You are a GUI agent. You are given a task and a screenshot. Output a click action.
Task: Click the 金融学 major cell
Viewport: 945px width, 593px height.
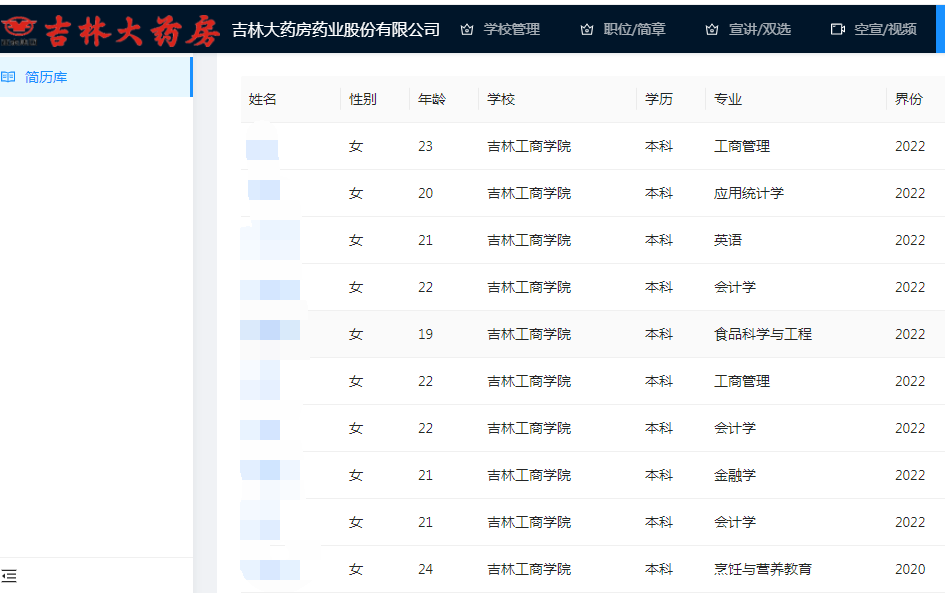(734, 475)
